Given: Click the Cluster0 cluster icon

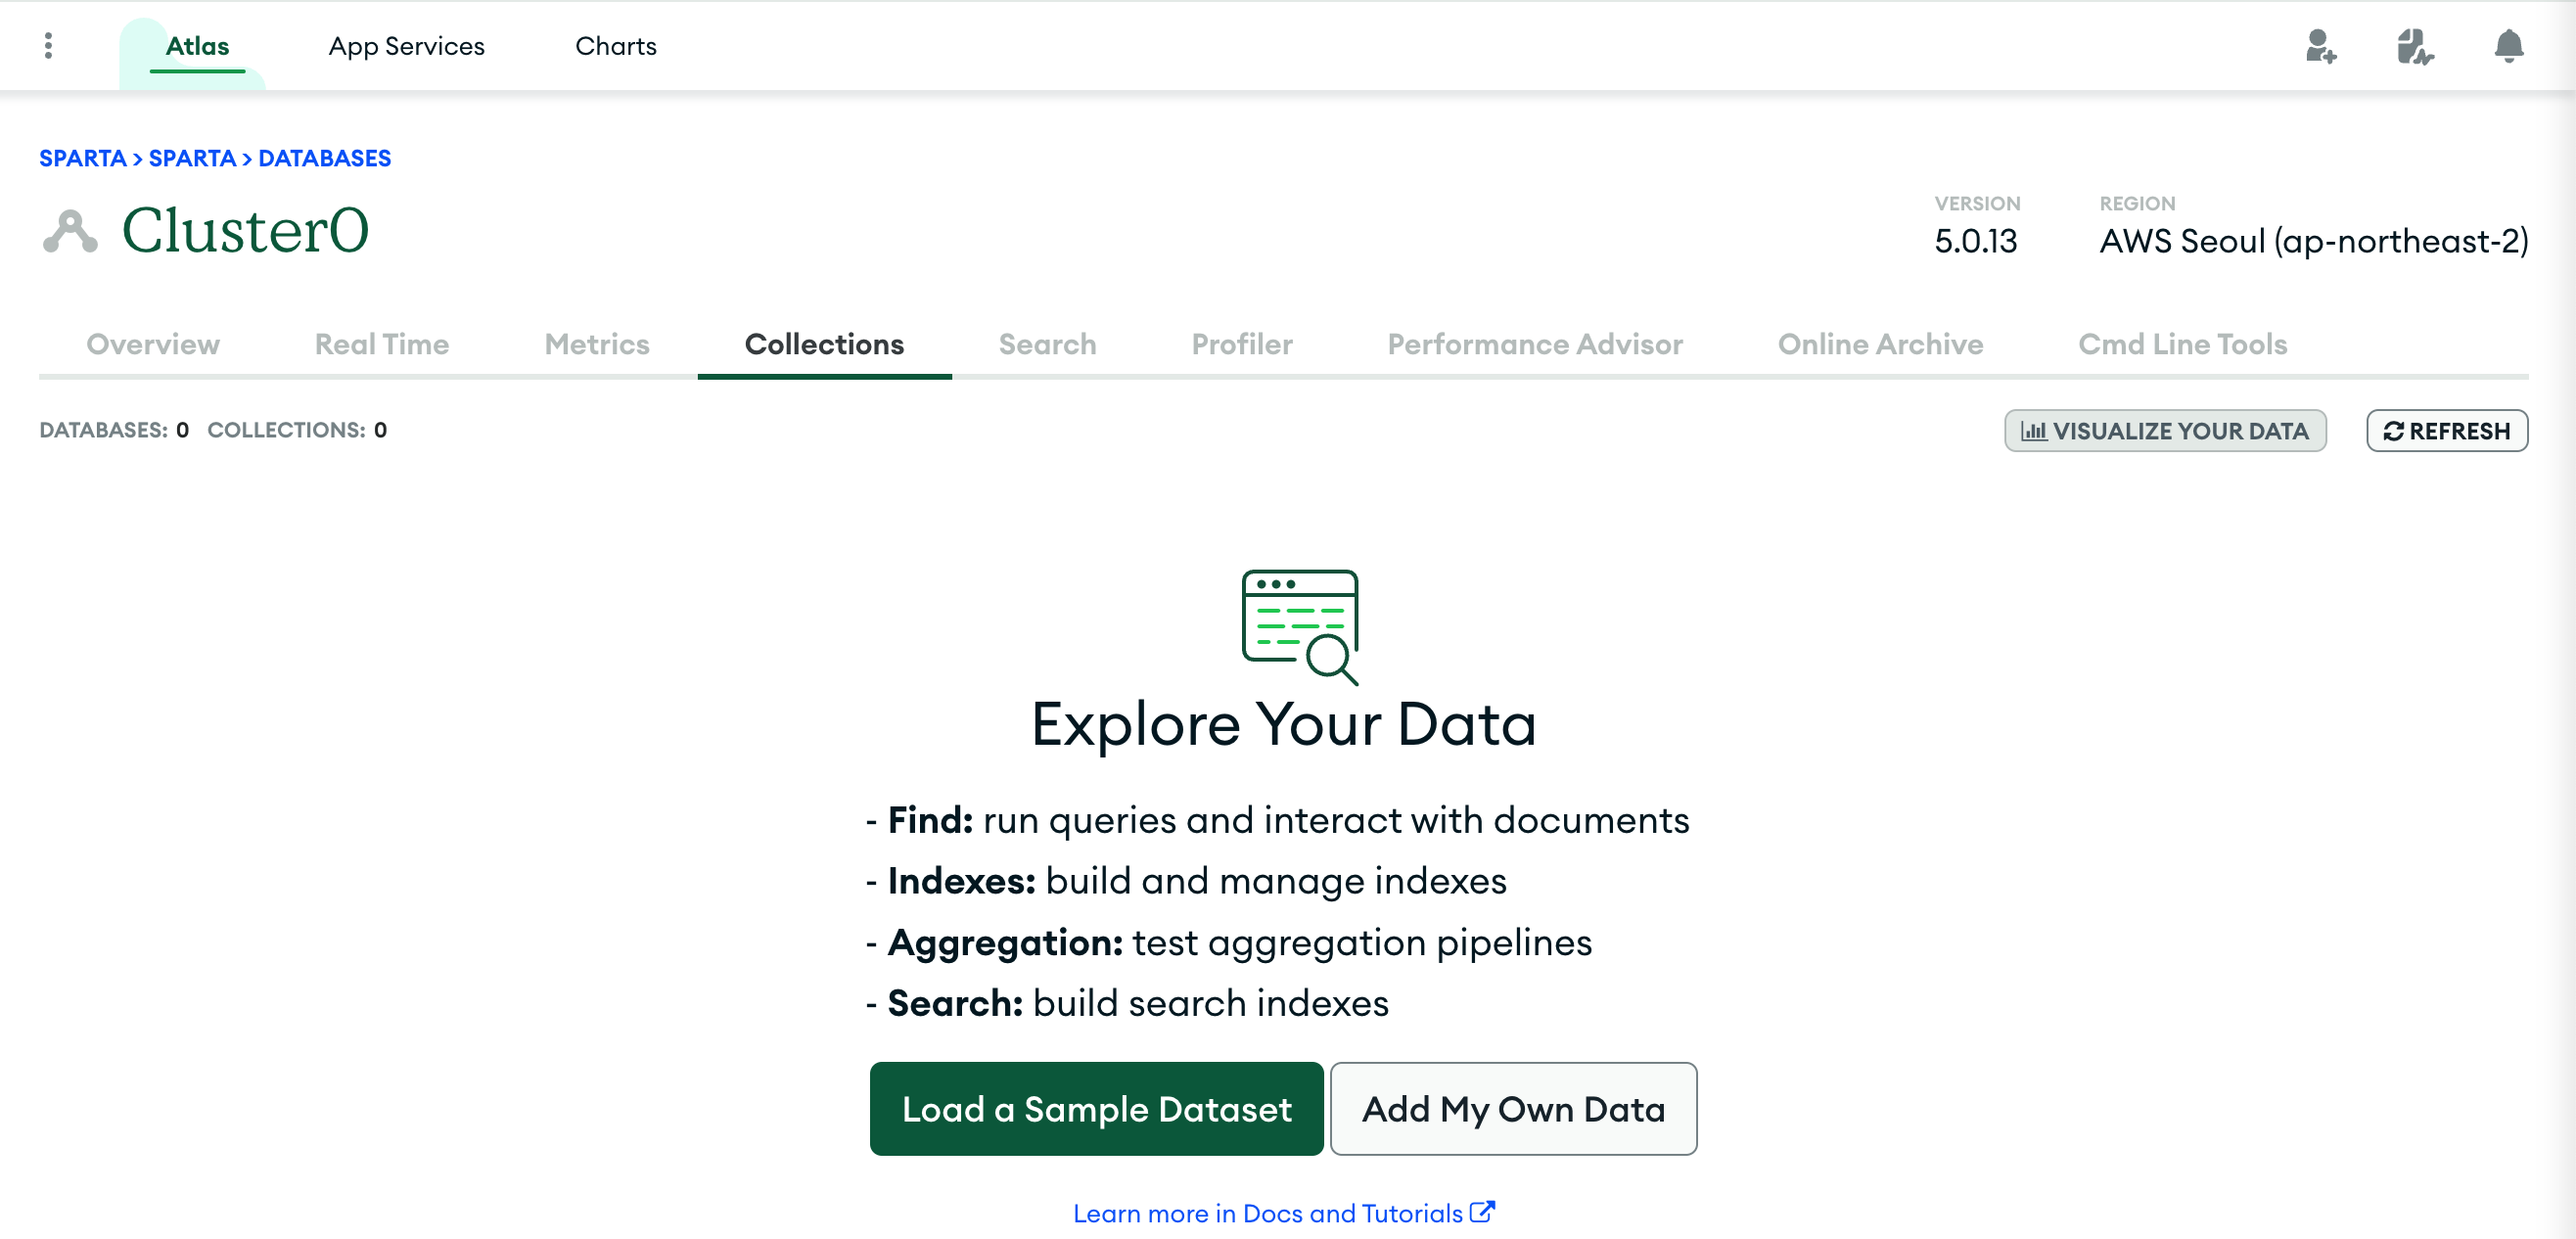Looking at the screenshot, I should coord(70,231).
